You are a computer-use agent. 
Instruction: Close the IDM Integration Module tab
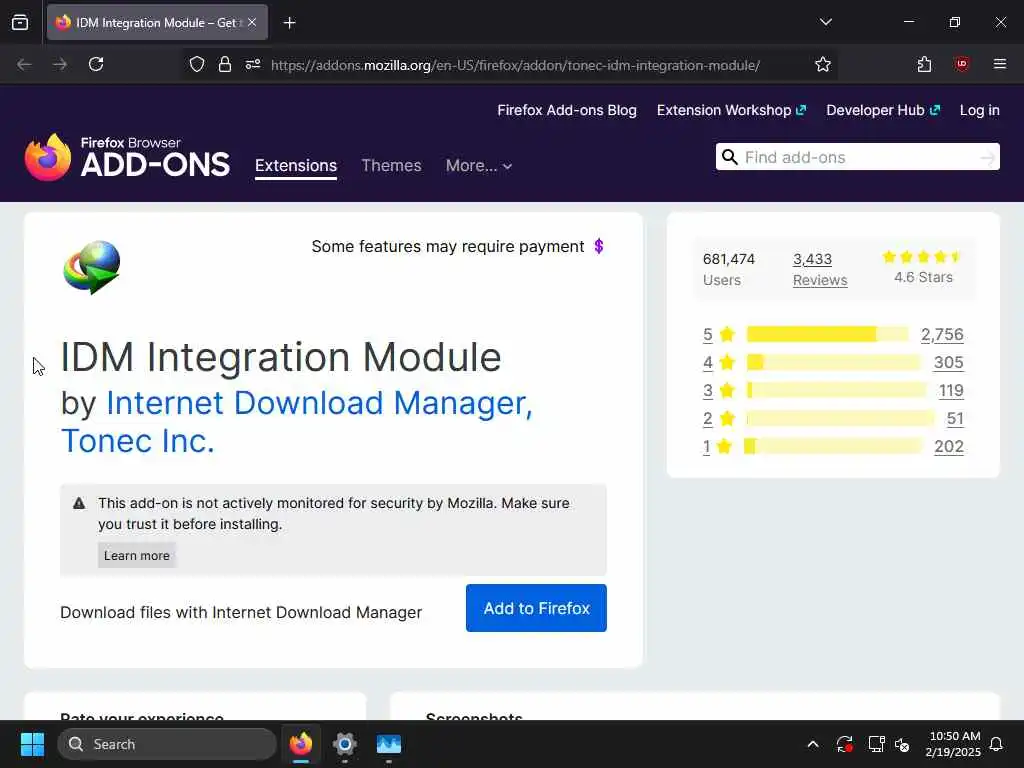[252, 22]
